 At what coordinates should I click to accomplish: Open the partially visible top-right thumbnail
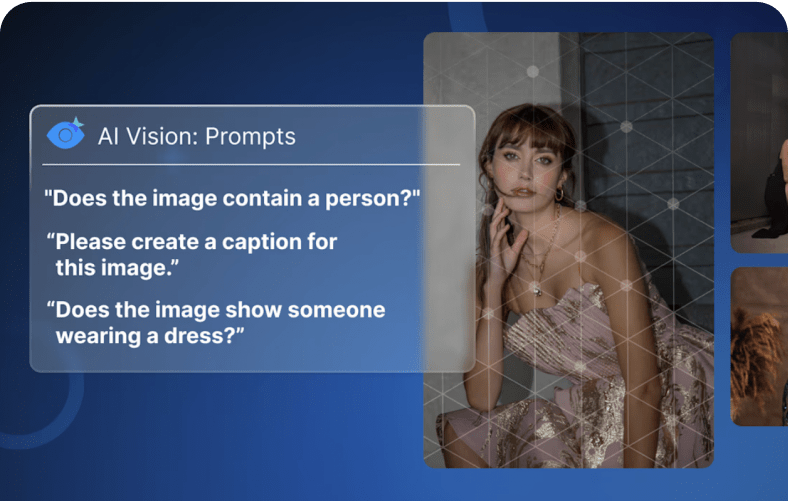(x=759, y=143)
